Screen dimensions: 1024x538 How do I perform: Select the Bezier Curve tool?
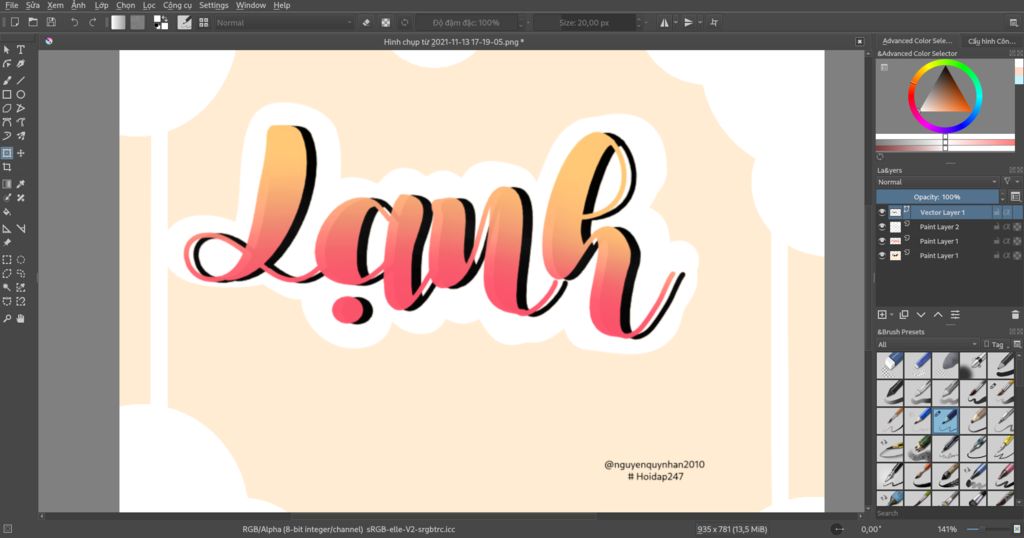tap(7, 122)
